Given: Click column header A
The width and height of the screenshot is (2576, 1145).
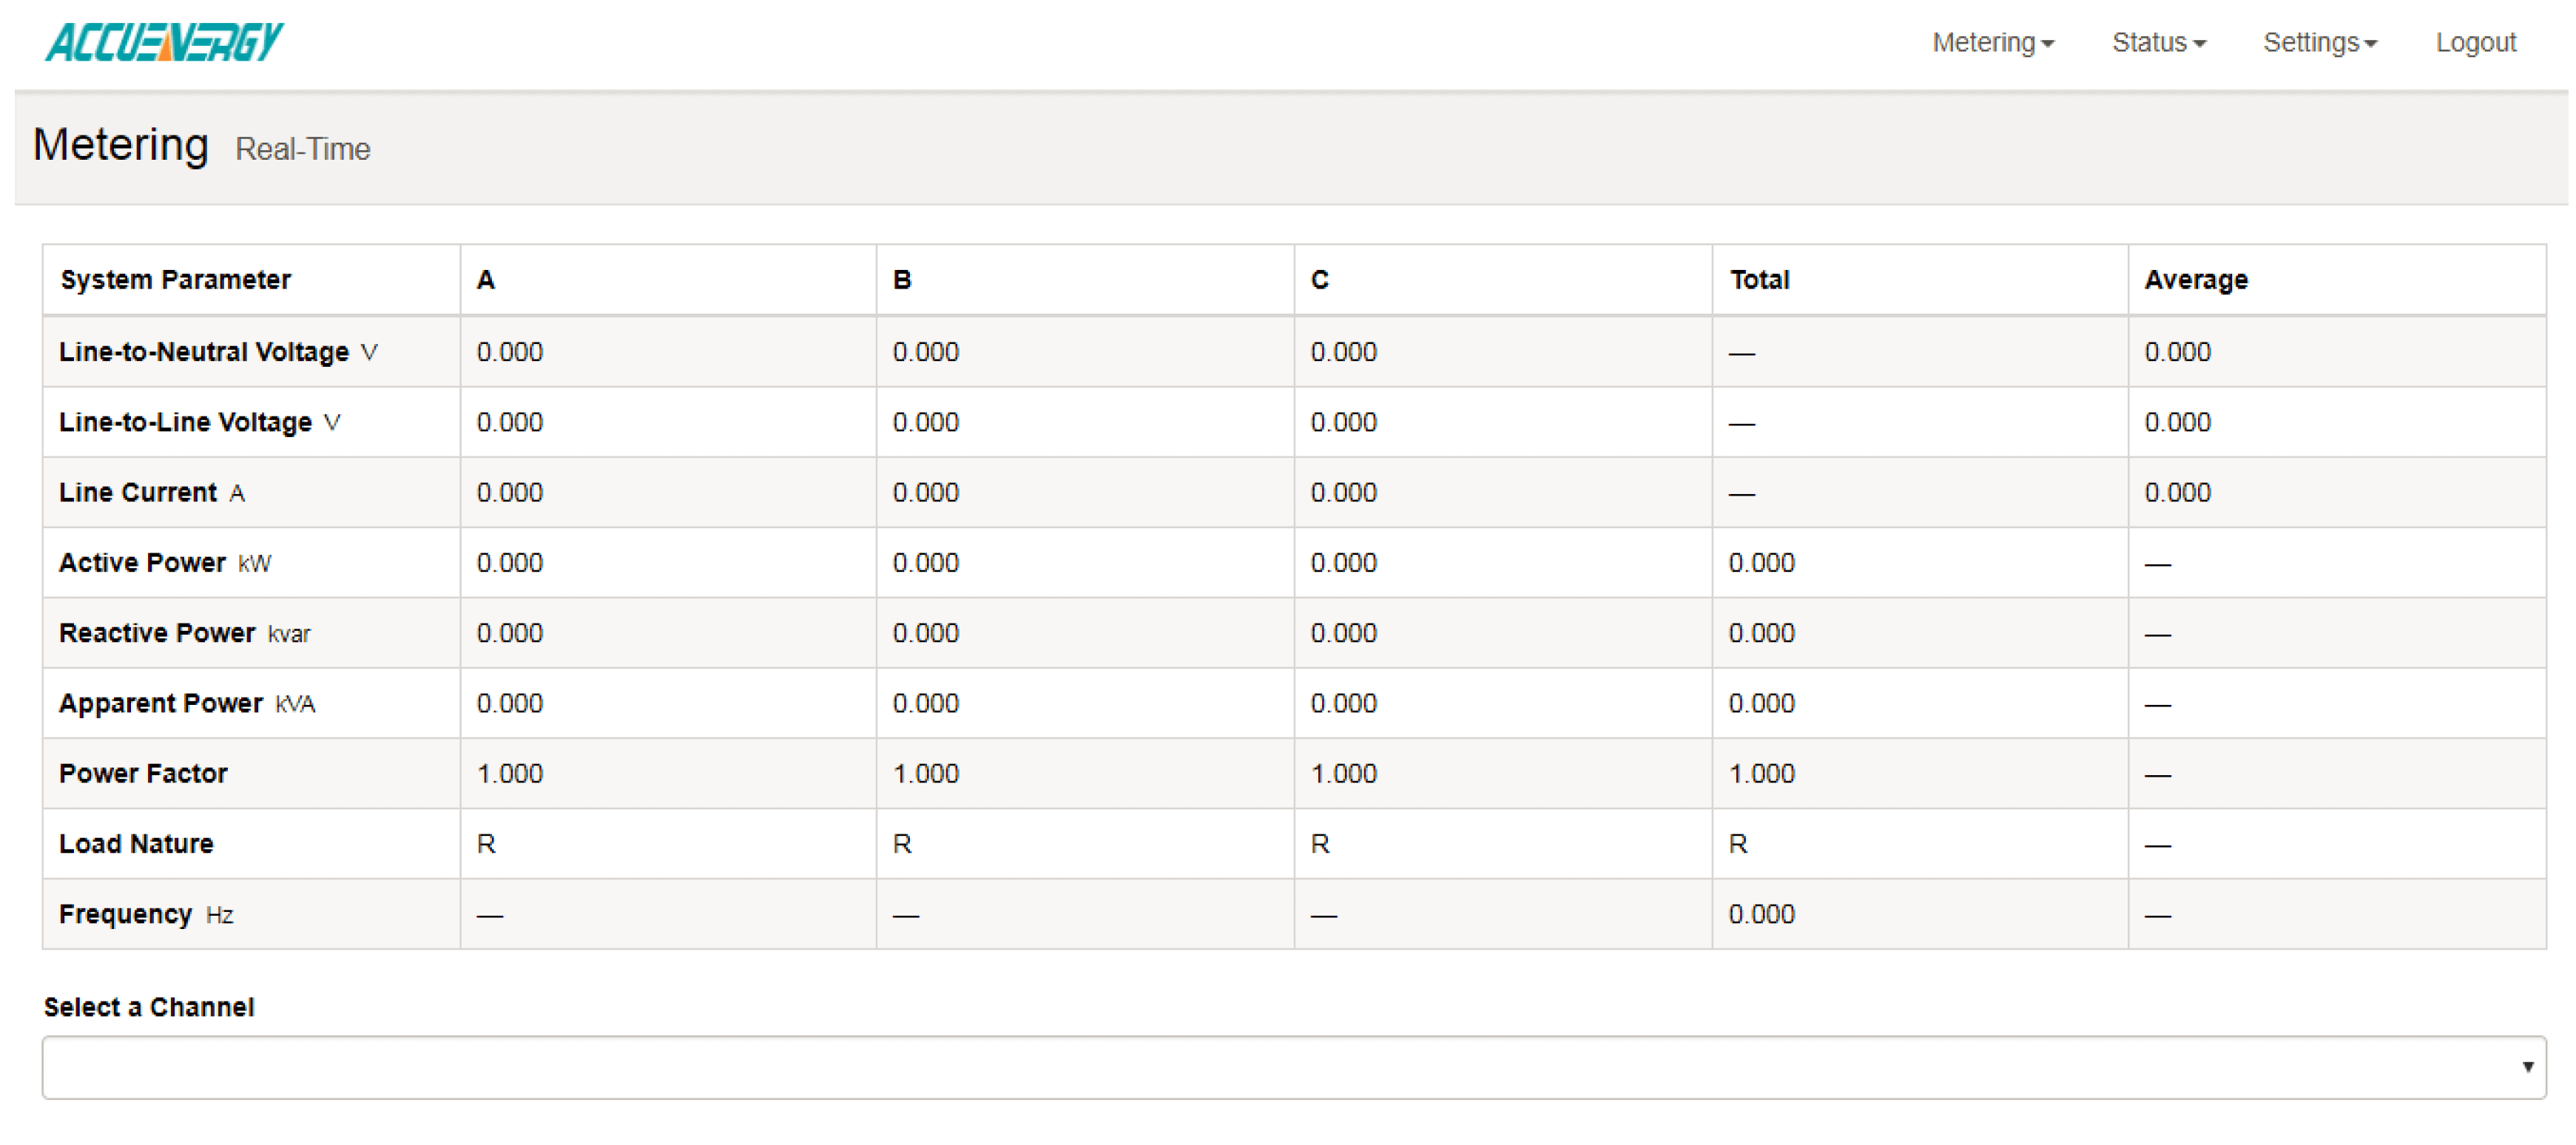Looking at the screenshot, I should tap(486, 280).
